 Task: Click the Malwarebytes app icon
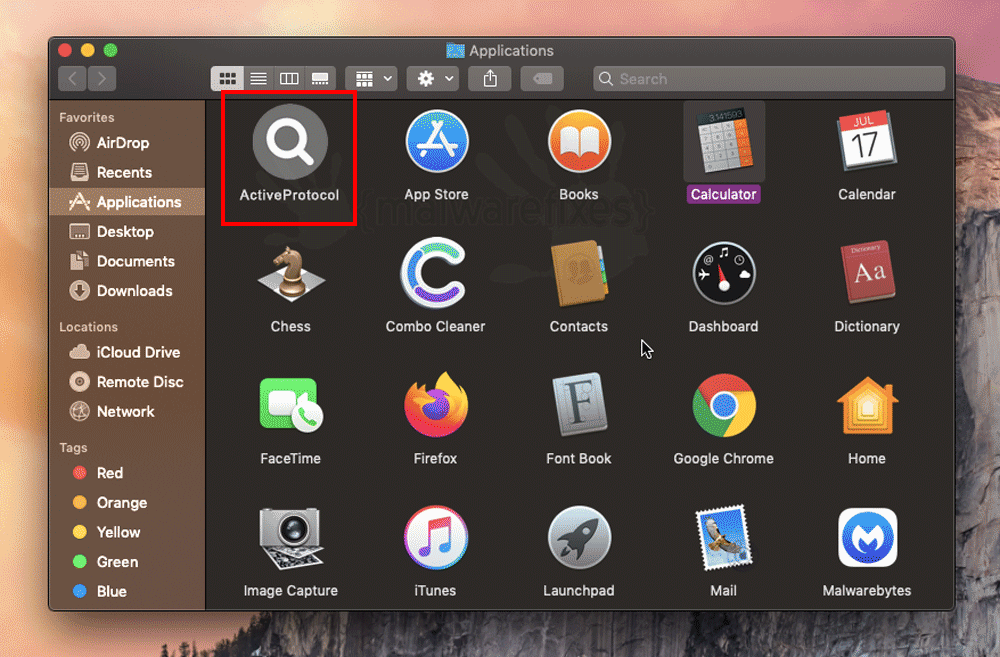[x=867, y=538]
